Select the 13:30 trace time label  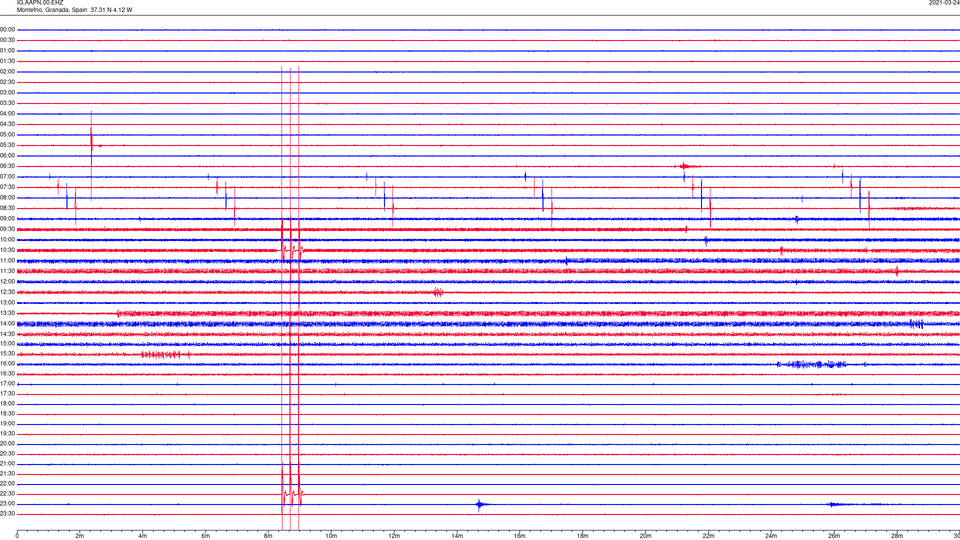click(x=8, y=313)
